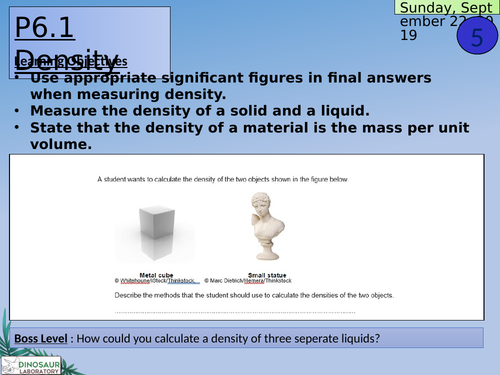Image resolution: width=500 pixels, height=375 pixels.
Task: Click the 'Metal cube' caption label
Action: [156, 275]
